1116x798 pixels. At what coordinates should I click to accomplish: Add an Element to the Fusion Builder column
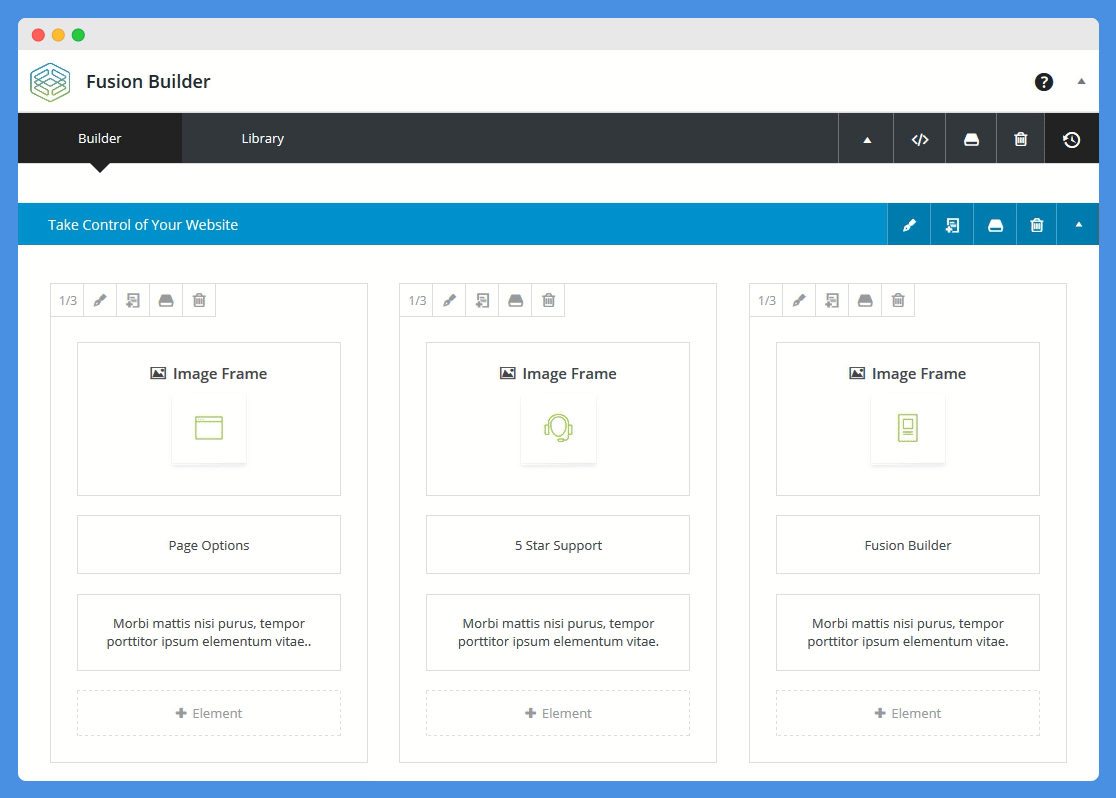pos(907,713)
